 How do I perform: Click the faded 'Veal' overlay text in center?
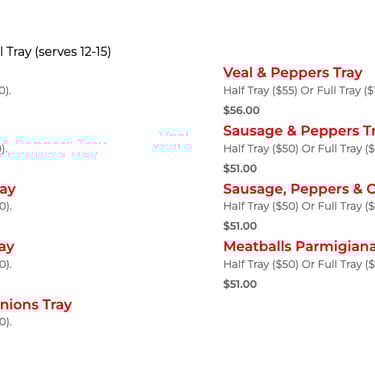tap(172, 140)
